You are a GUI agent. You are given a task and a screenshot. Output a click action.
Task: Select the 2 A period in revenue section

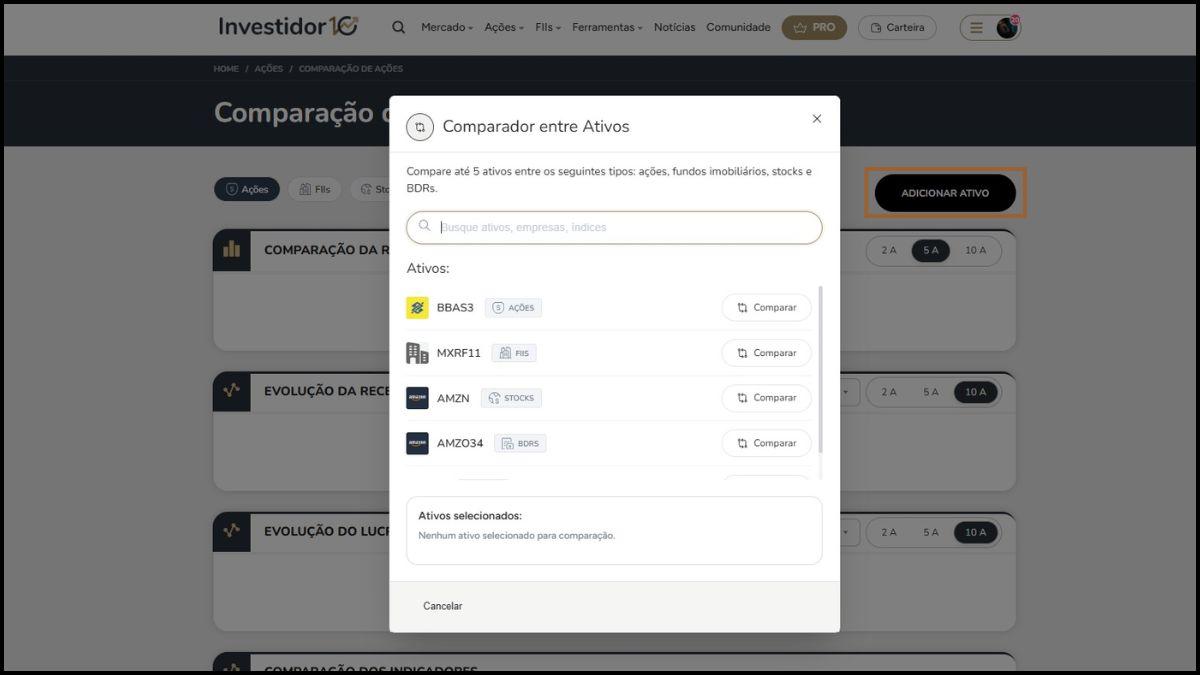889,392
